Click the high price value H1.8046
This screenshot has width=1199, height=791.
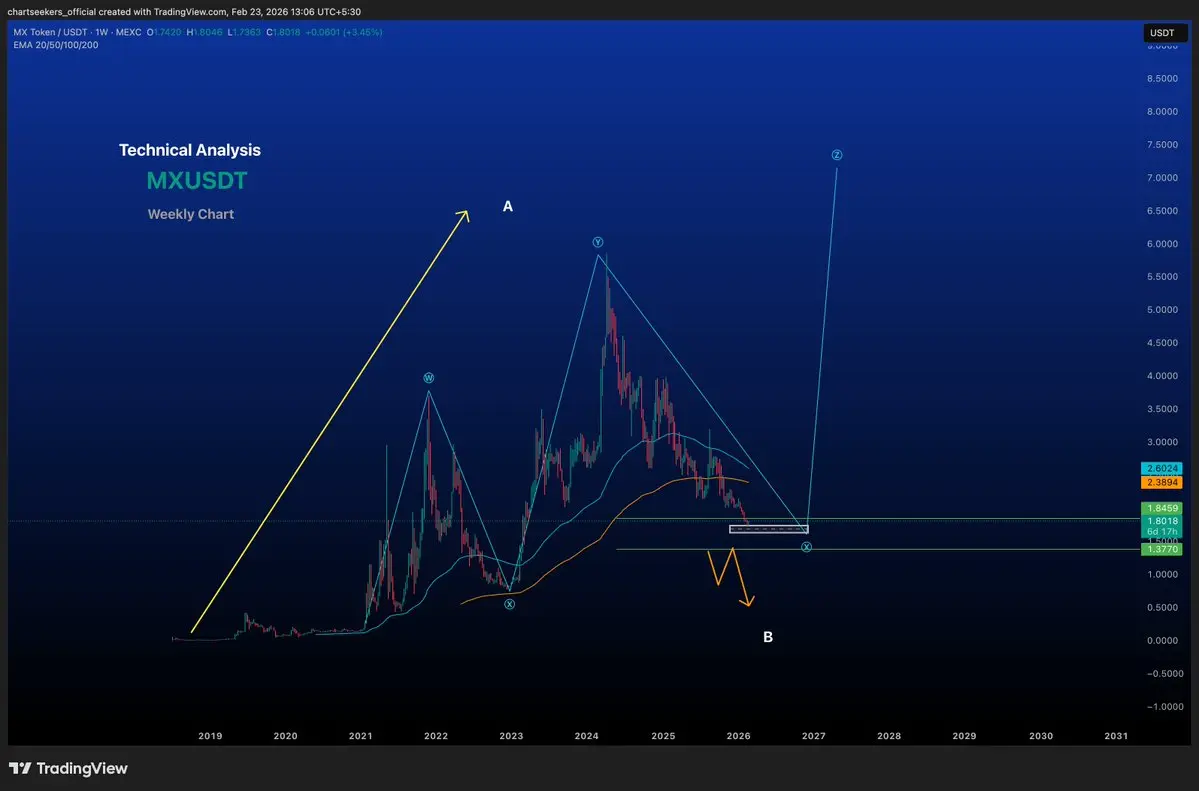204,32
